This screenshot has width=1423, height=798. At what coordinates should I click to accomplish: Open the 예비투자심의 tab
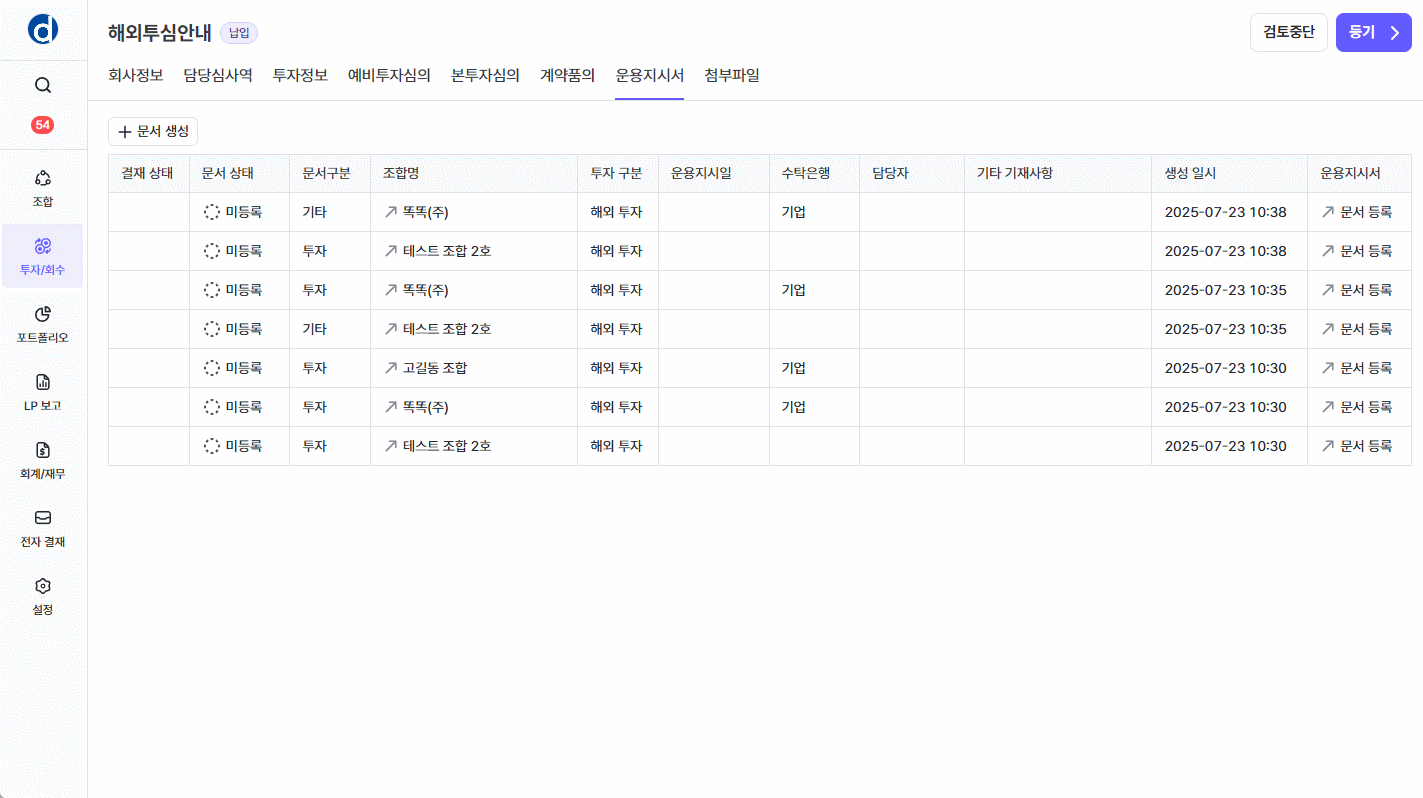389,75
